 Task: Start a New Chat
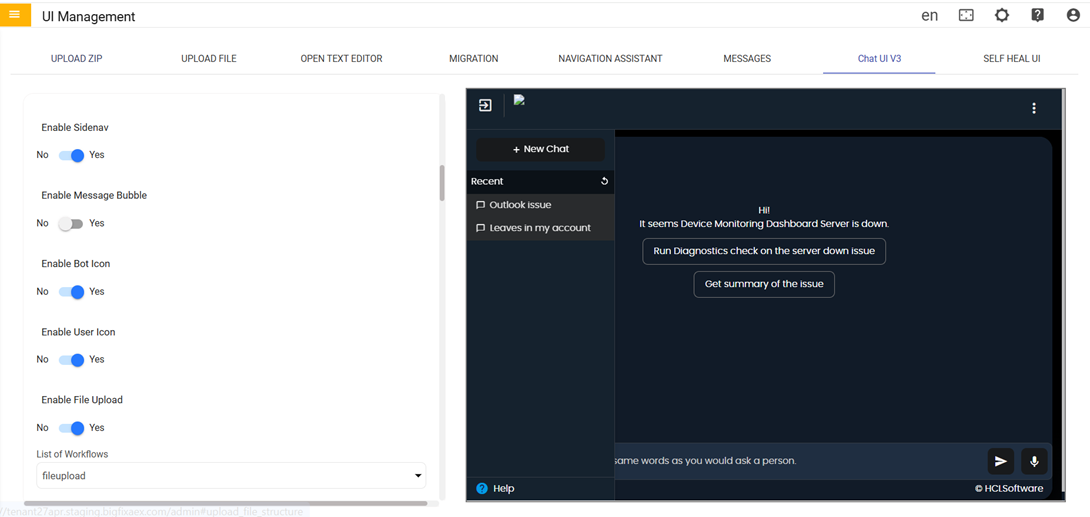tap(540, 149)
